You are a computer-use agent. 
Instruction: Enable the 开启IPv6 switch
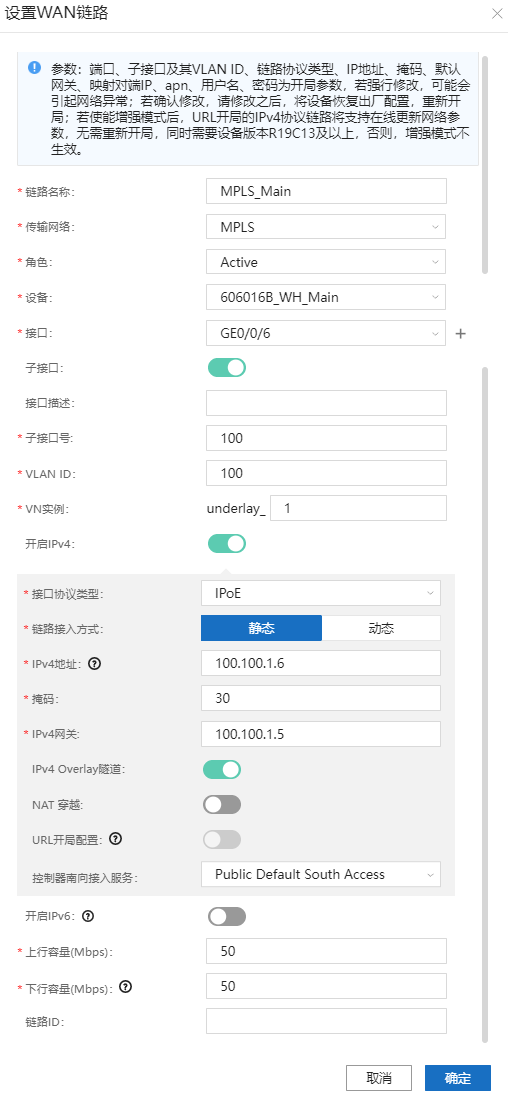tap(227, 916)
